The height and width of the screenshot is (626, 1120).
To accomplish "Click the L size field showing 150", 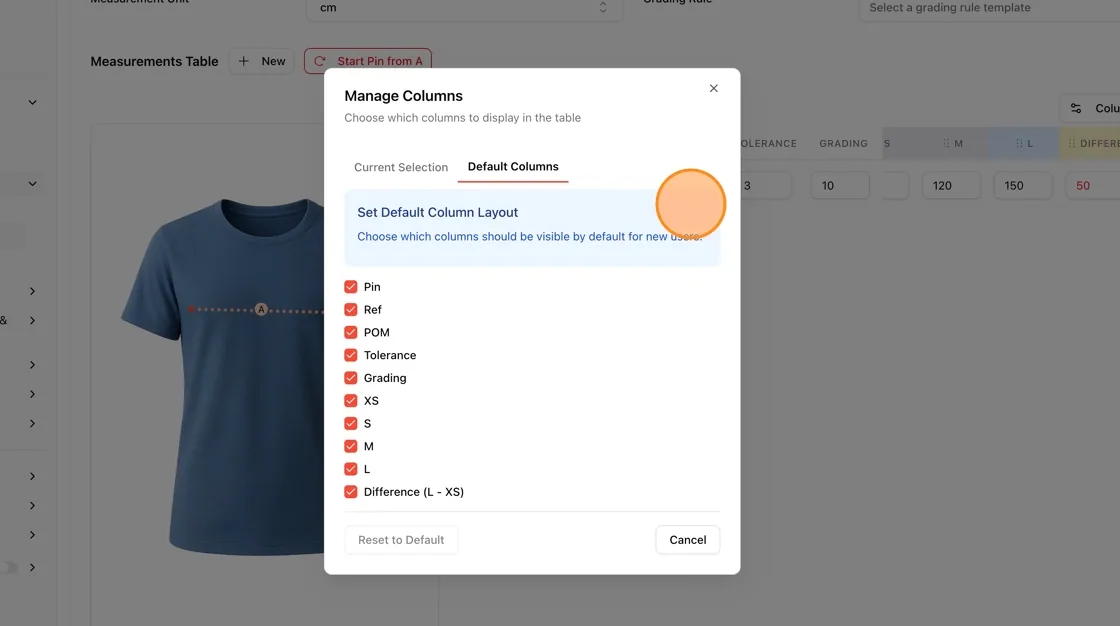I will [x=1023, y=186].
